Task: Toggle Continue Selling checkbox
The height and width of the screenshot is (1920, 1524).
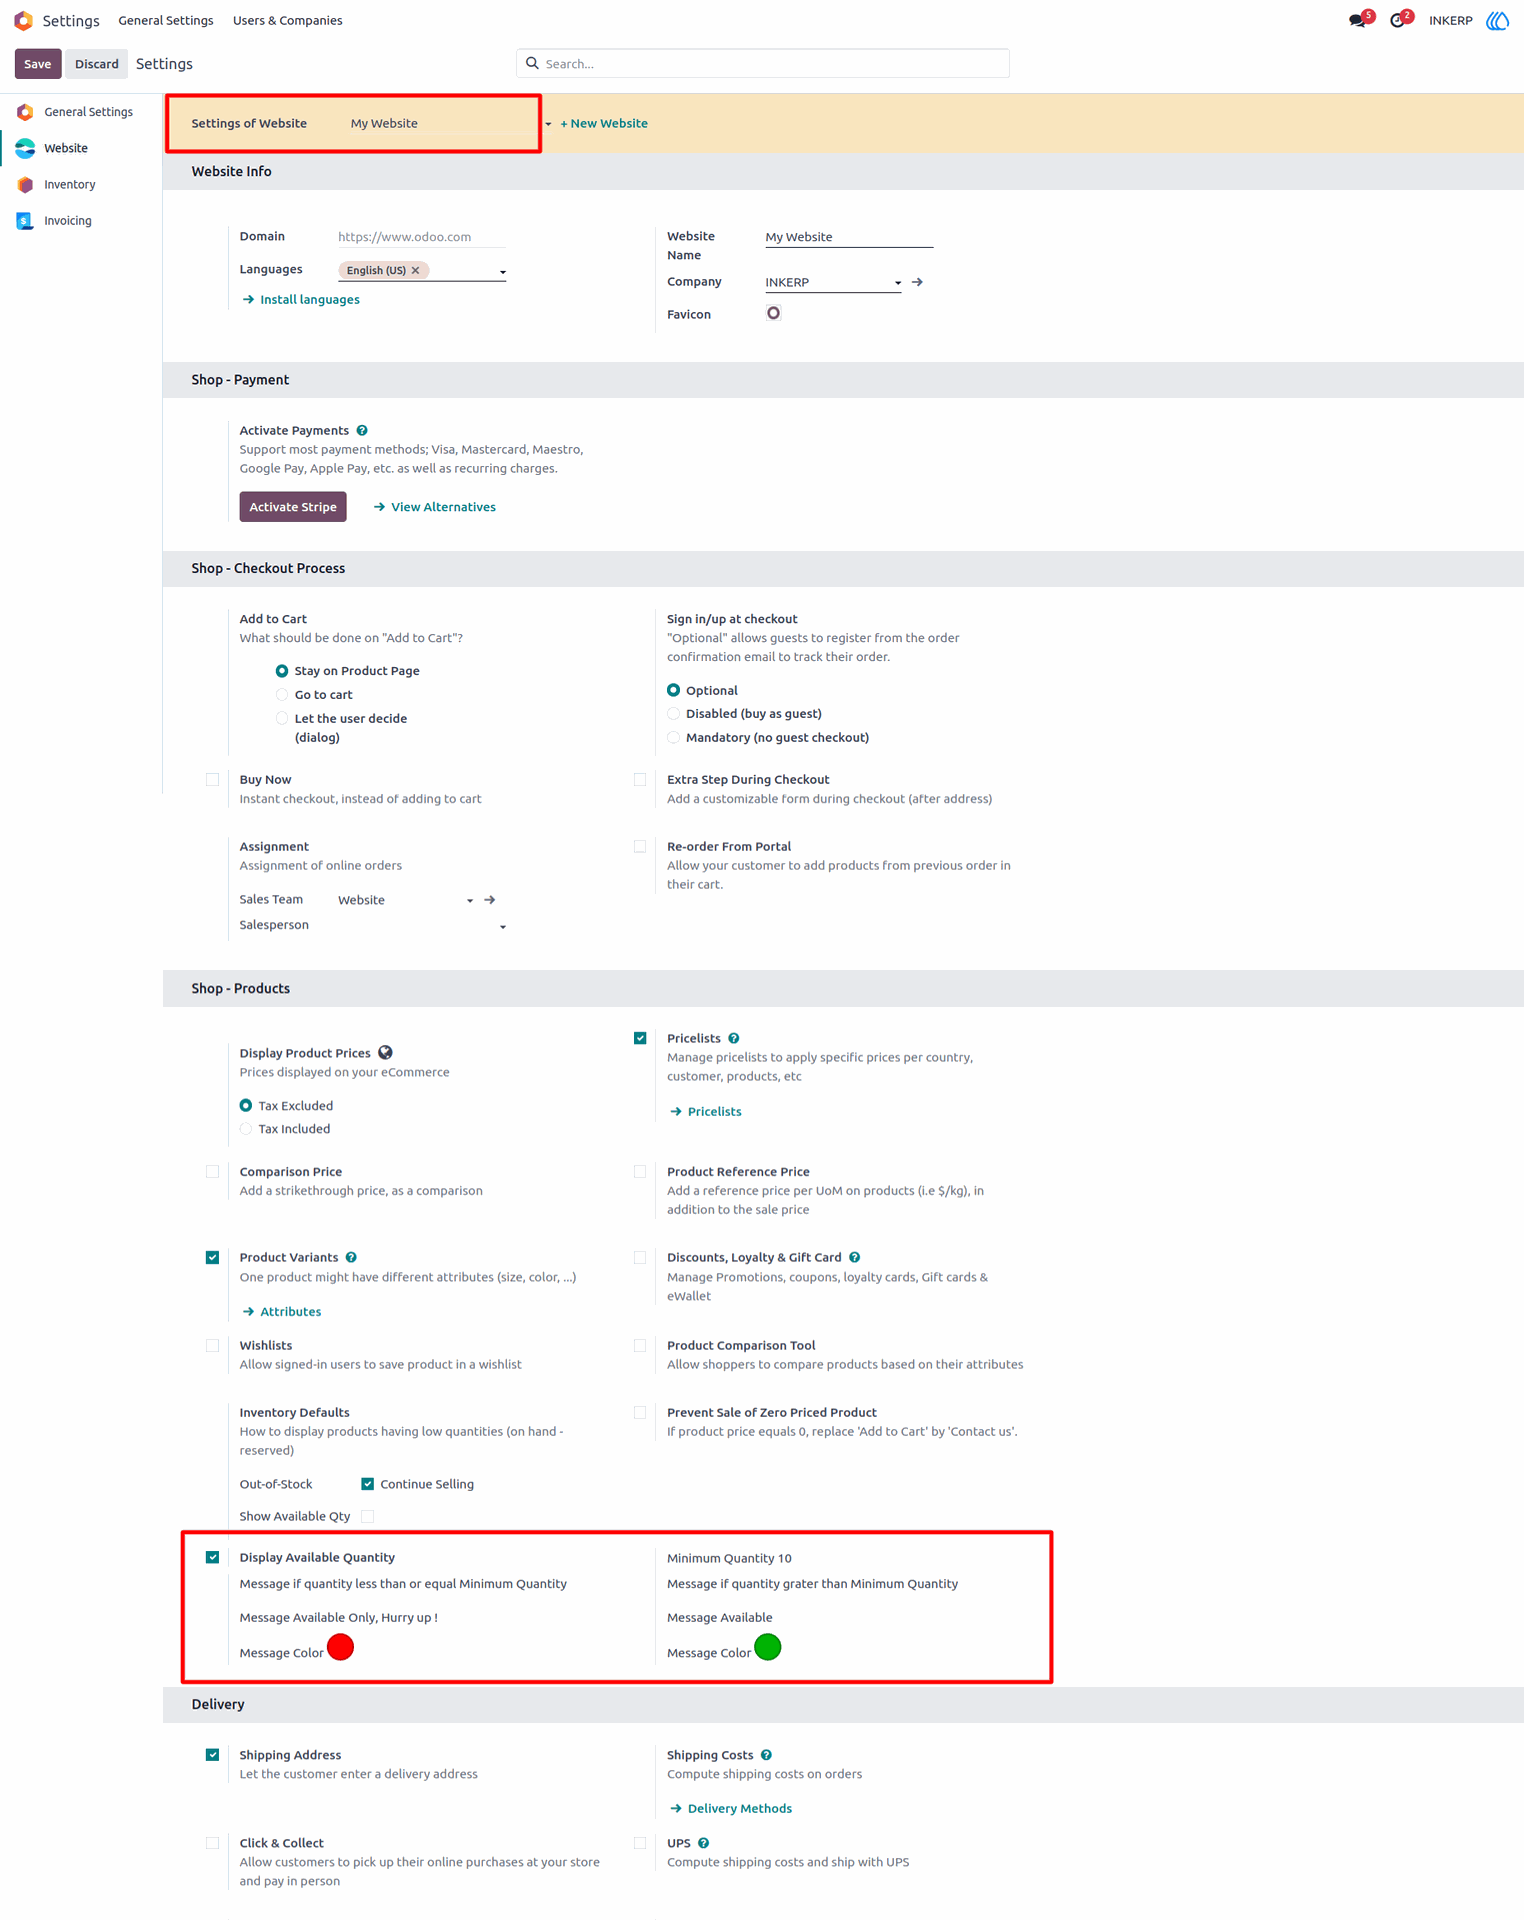Action: [x=368, y=1484]
